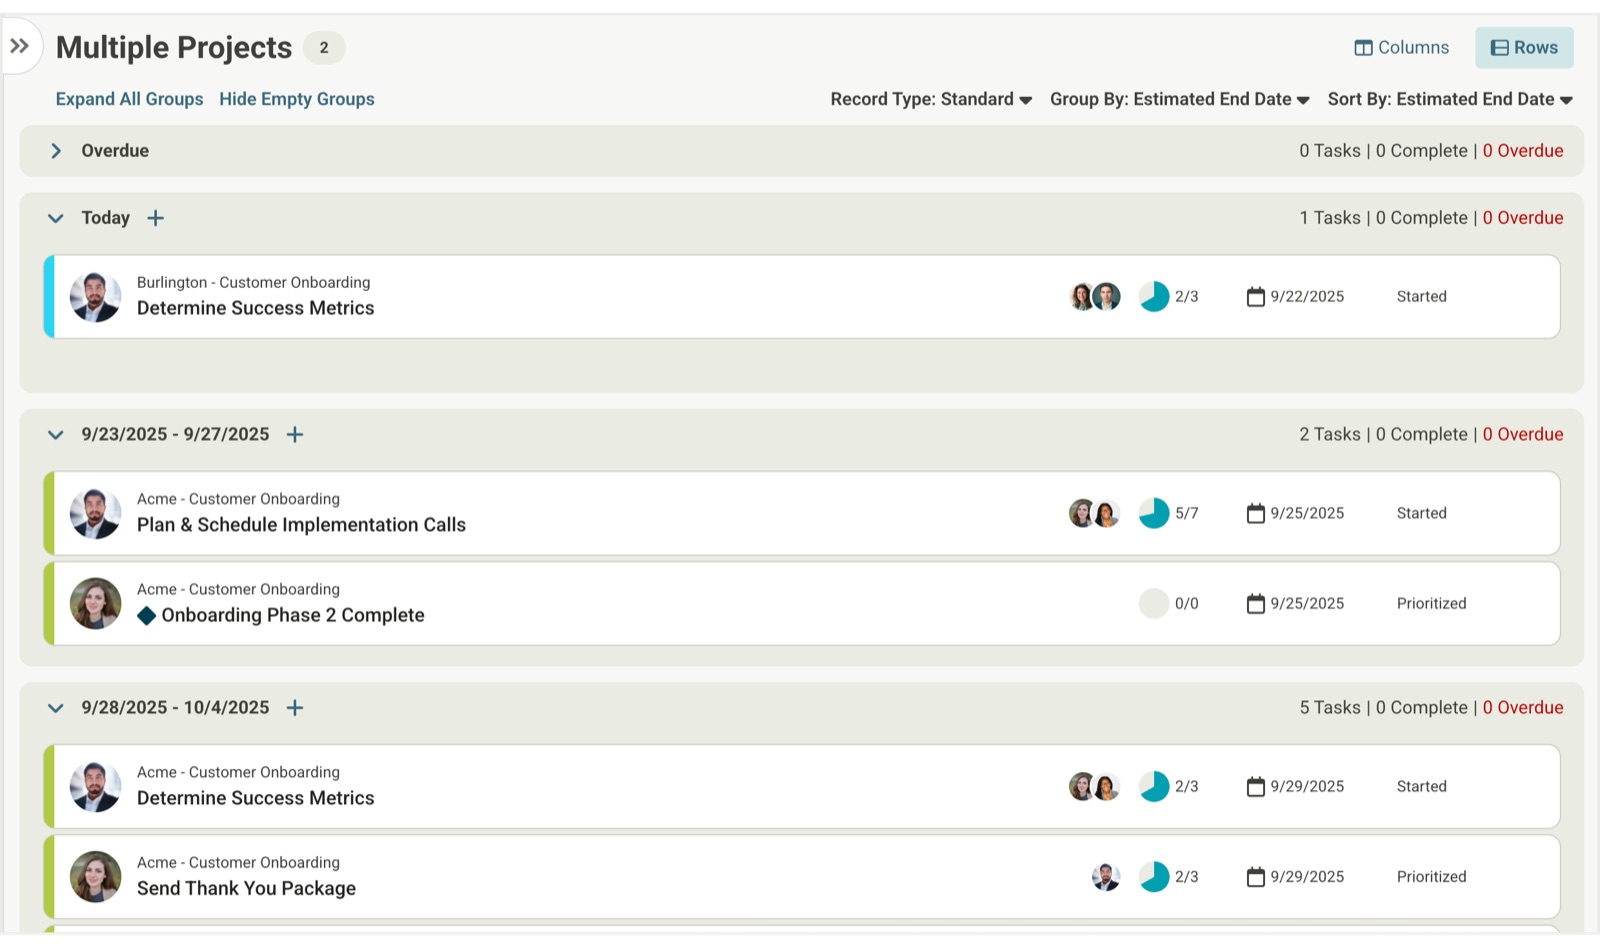Screen dimensions: 1600x949
Task: Click 5 Tasks summary in 9/28/2025 group header
Action: pyautogui.click(x=1330, y=708)
